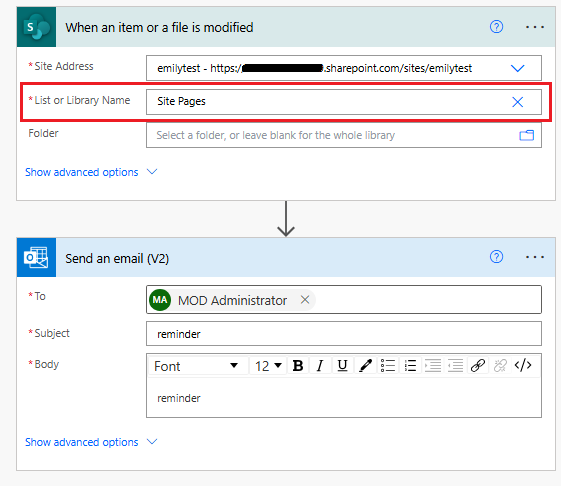The height and width of the screenshot is (486, 561).
Task: Toggle italic formatting
Action: click(320, 366)
